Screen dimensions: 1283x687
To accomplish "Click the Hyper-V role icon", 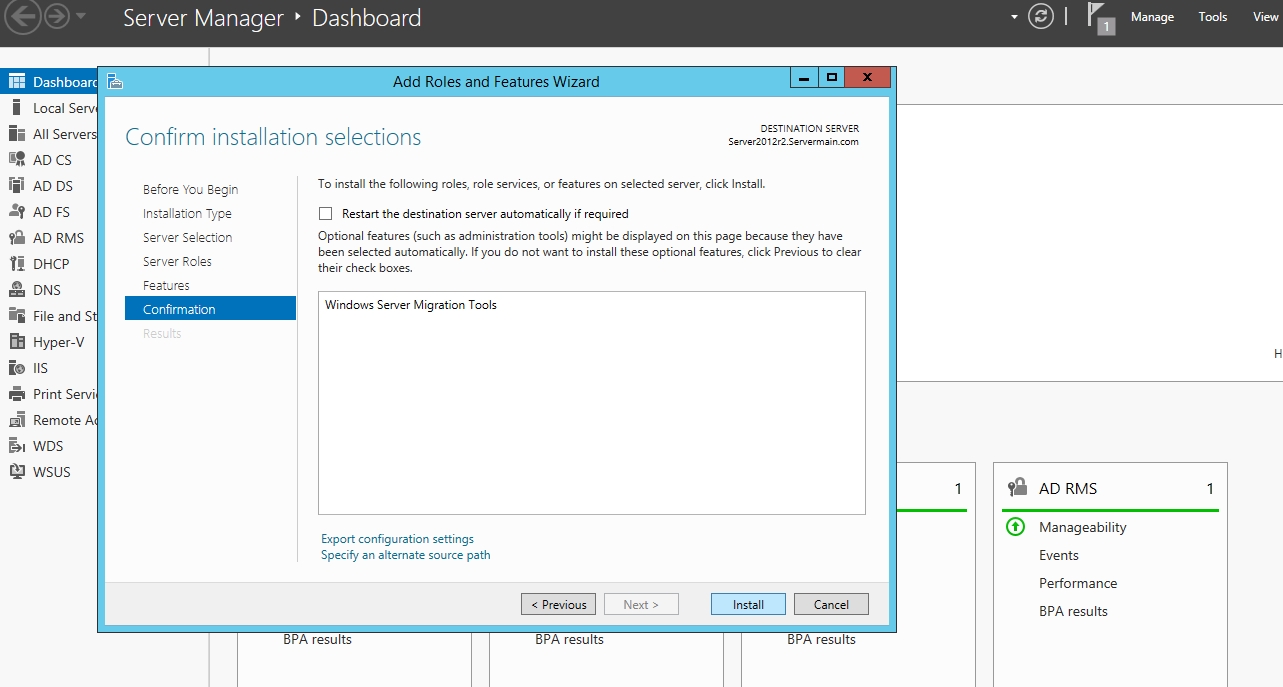I will click(x=17, y=342).
